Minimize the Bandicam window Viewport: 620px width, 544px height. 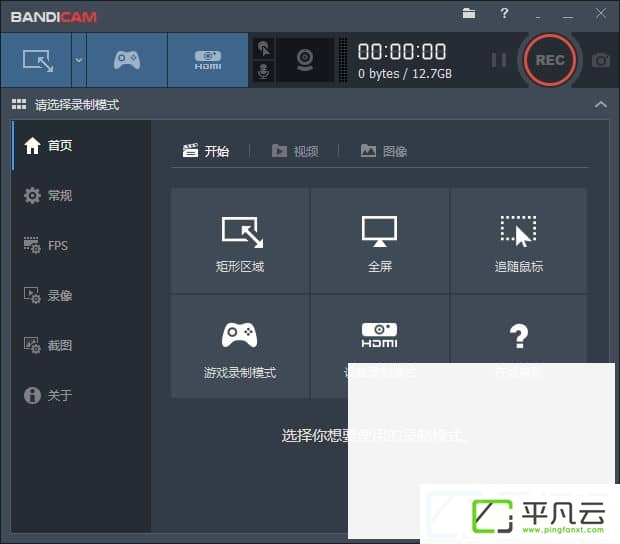coord(568,17)
